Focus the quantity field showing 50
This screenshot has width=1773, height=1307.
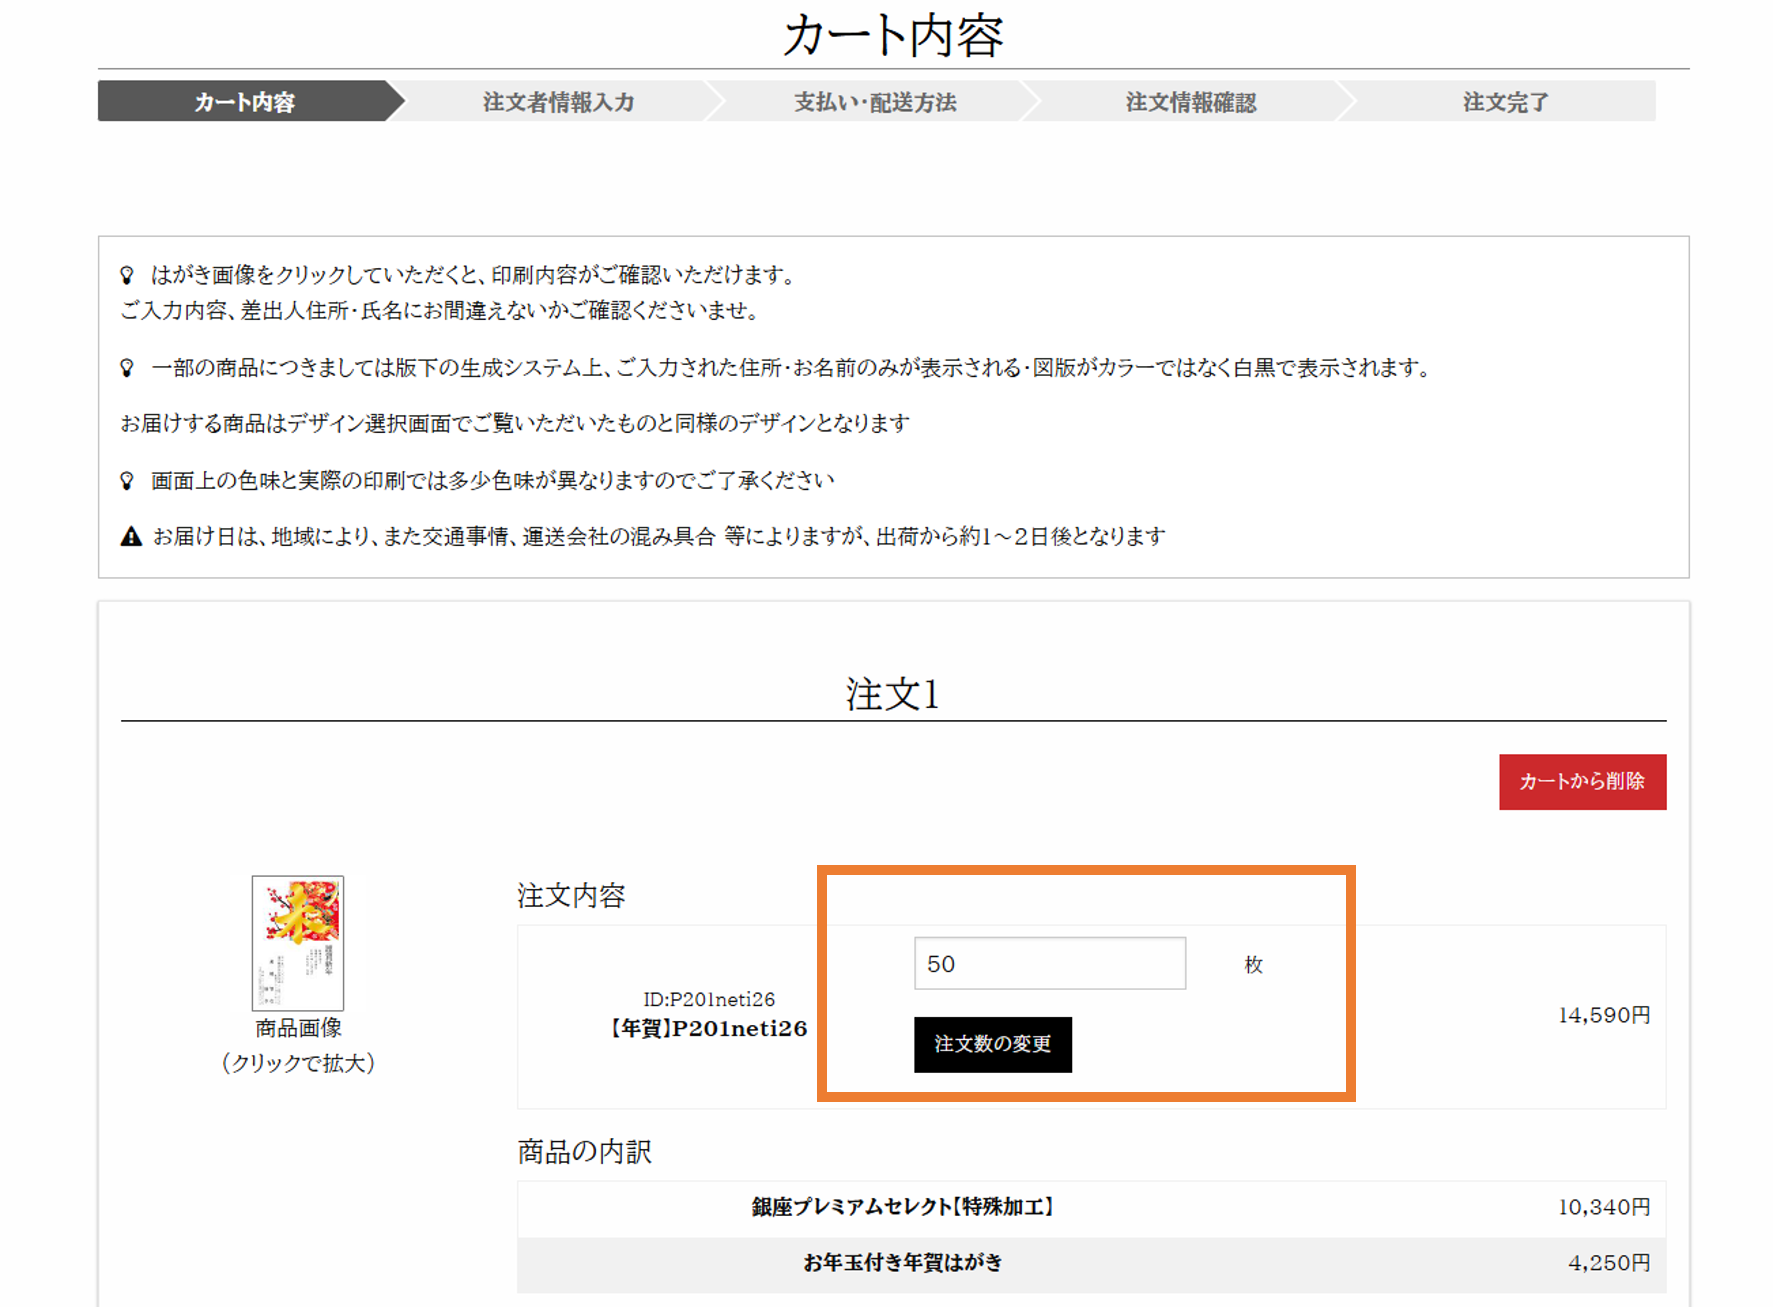(x=1050, y=963)
